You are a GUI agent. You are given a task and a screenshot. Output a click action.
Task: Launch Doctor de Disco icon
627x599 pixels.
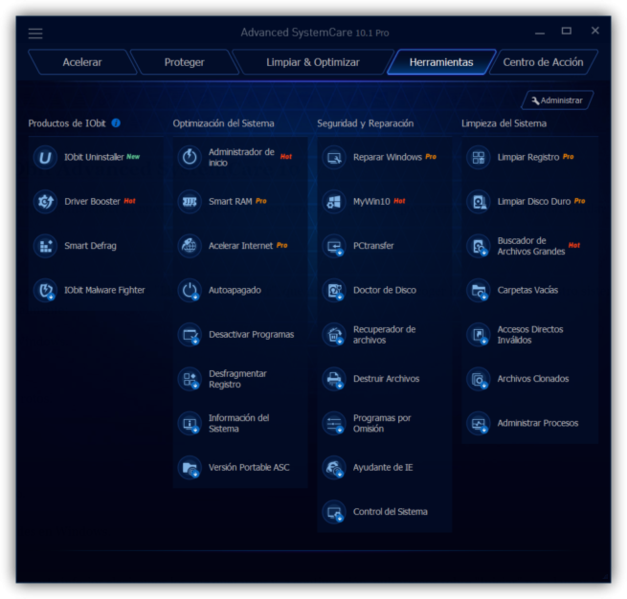click(x=334, y=290)
